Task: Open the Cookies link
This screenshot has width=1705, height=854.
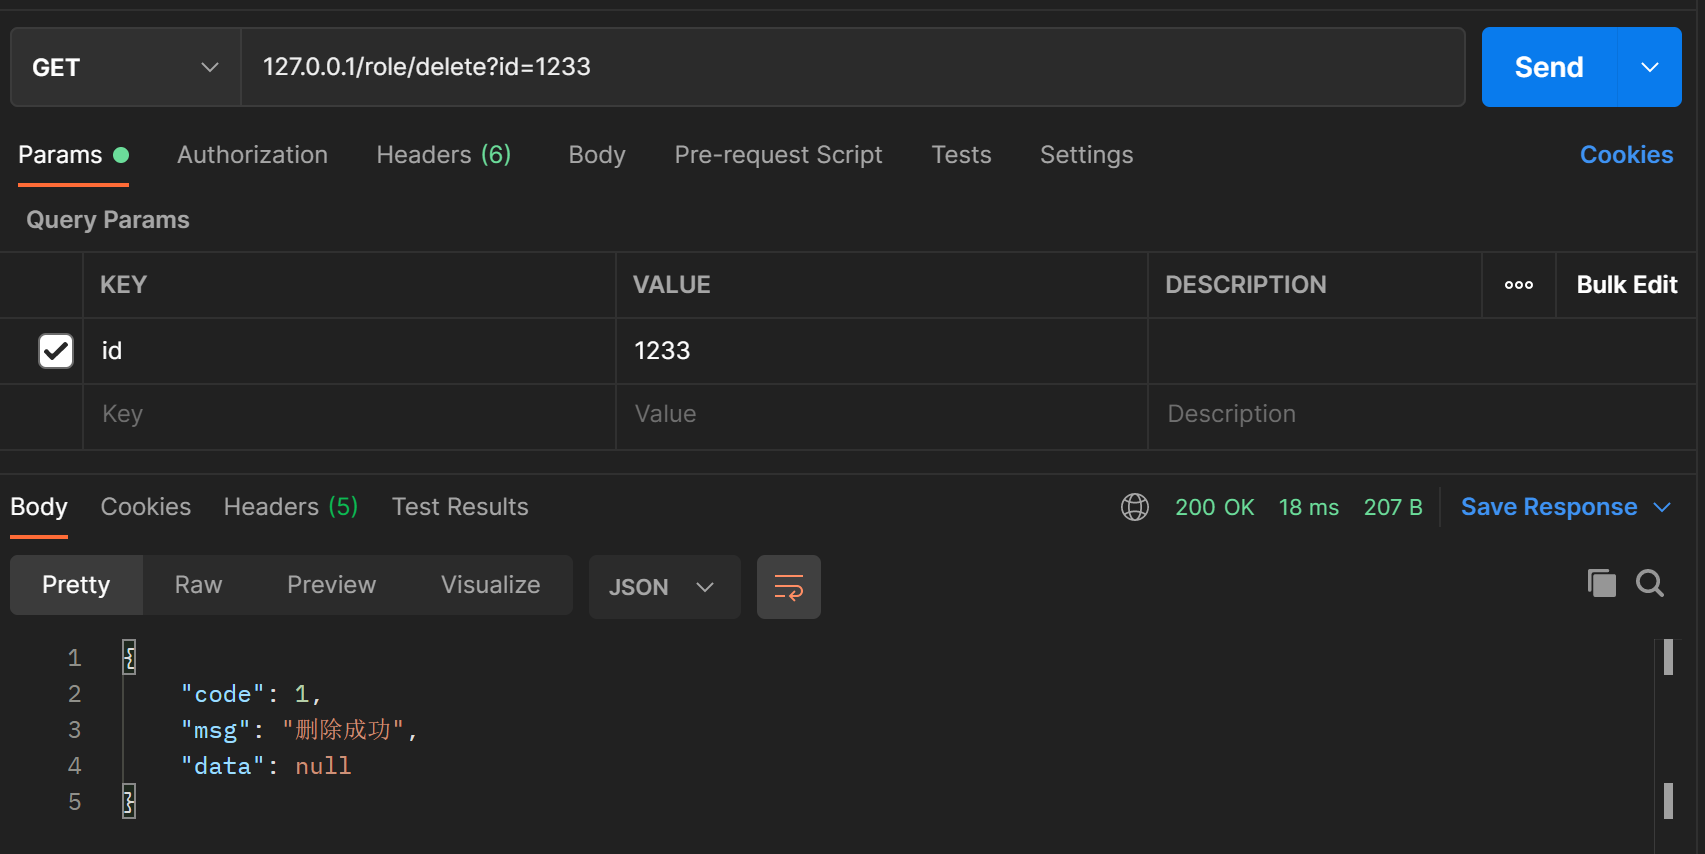Action: click(x=1626, y=155)
